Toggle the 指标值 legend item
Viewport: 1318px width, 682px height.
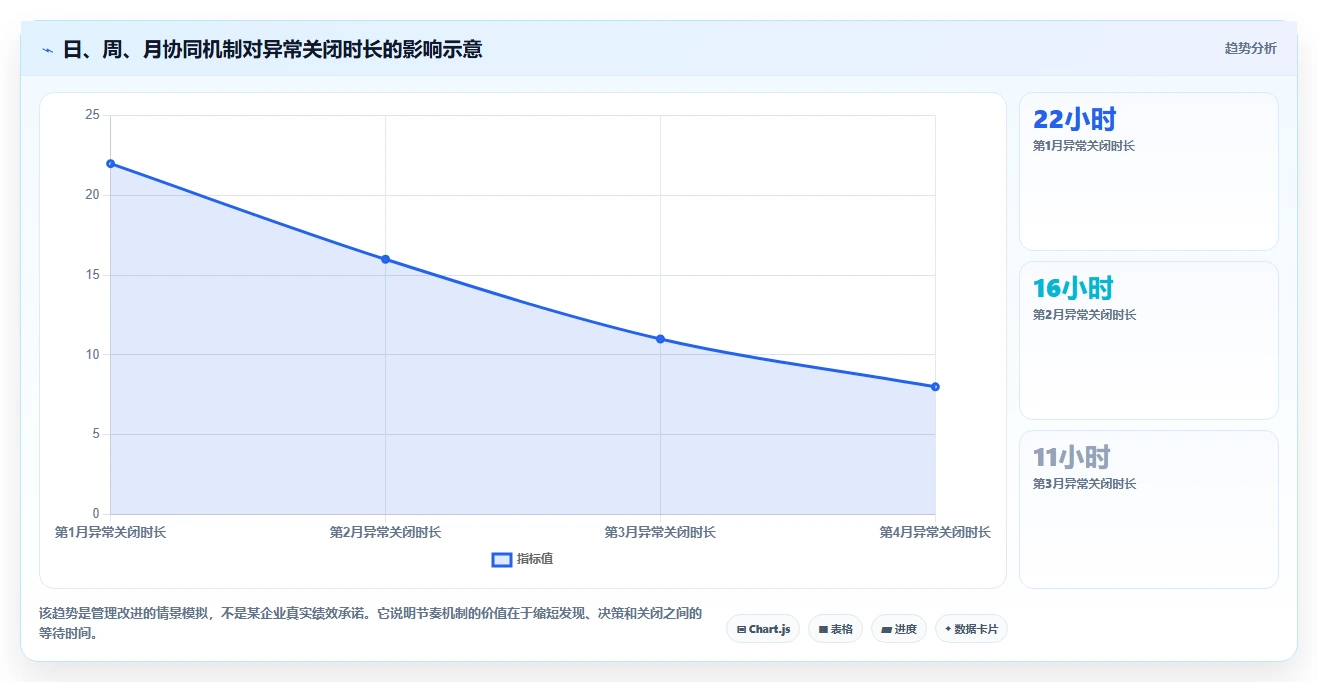(x=522, y=559)
